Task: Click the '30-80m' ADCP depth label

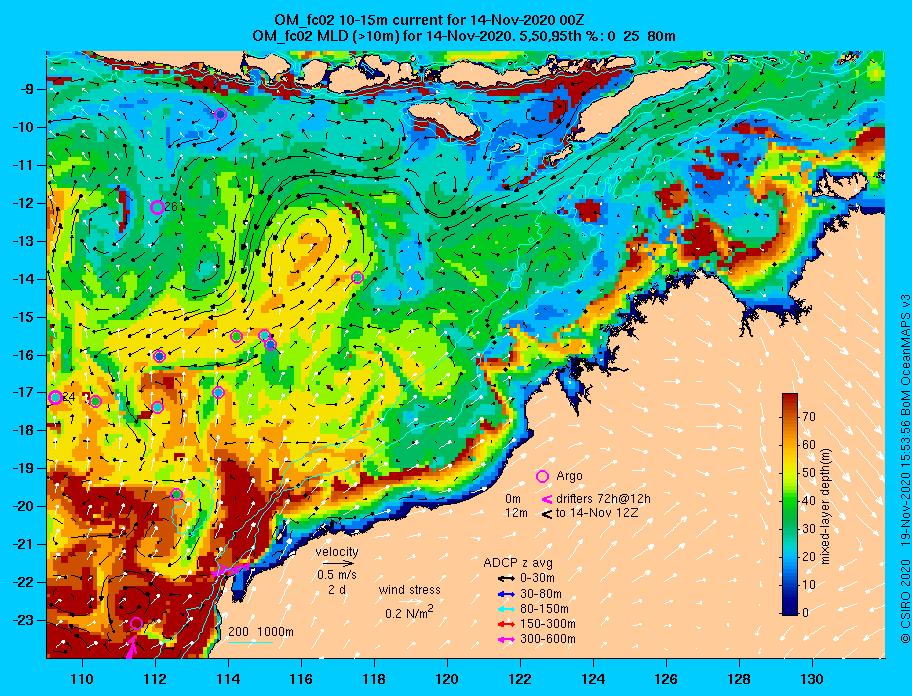Action: click(x=540, y=594)
